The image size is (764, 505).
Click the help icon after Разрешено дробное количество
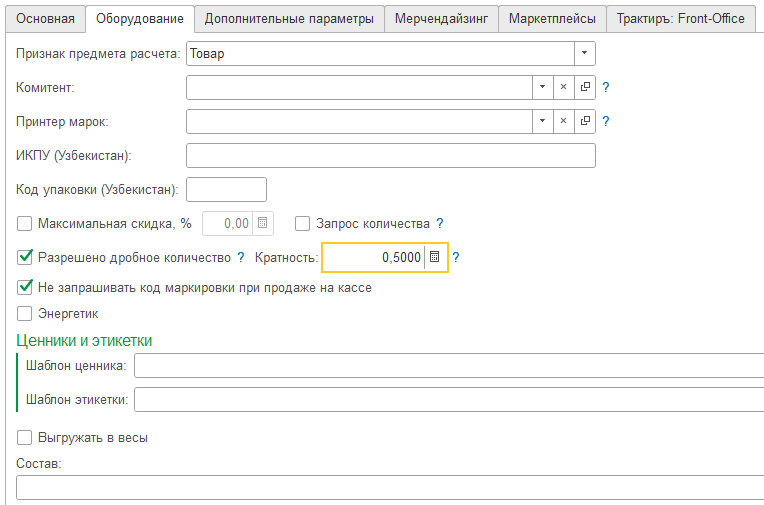[241, 258]
